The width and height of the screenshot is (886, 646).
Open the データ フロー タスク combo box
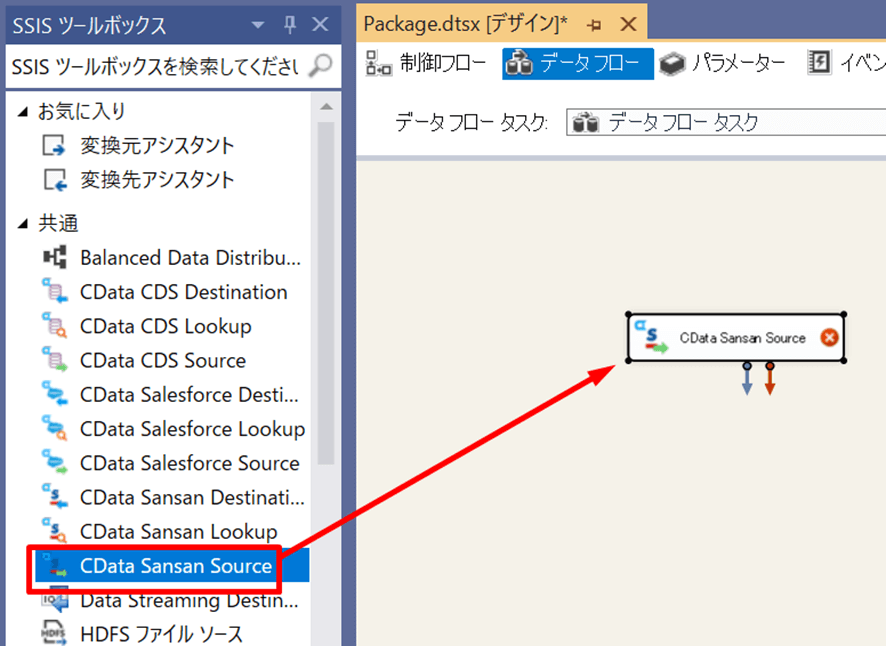click(x=726, y=122)
